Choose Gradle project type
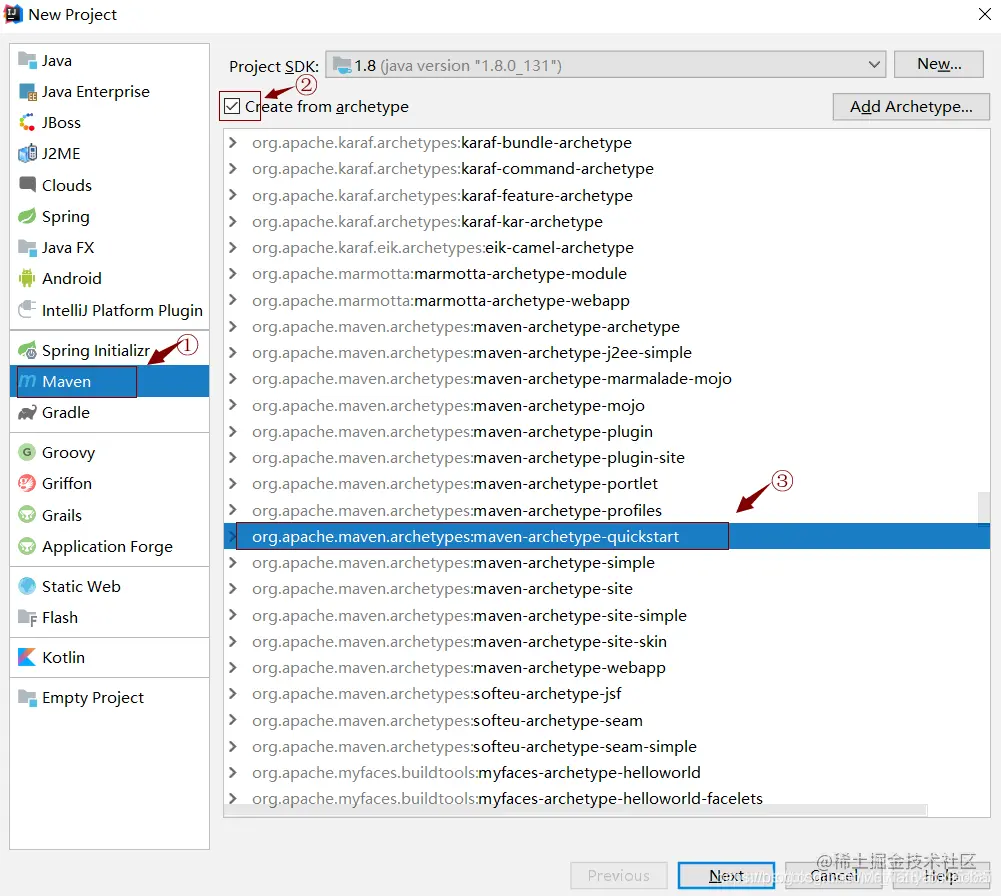Screen dimensions: 1001x896 (x=109, y=413)
